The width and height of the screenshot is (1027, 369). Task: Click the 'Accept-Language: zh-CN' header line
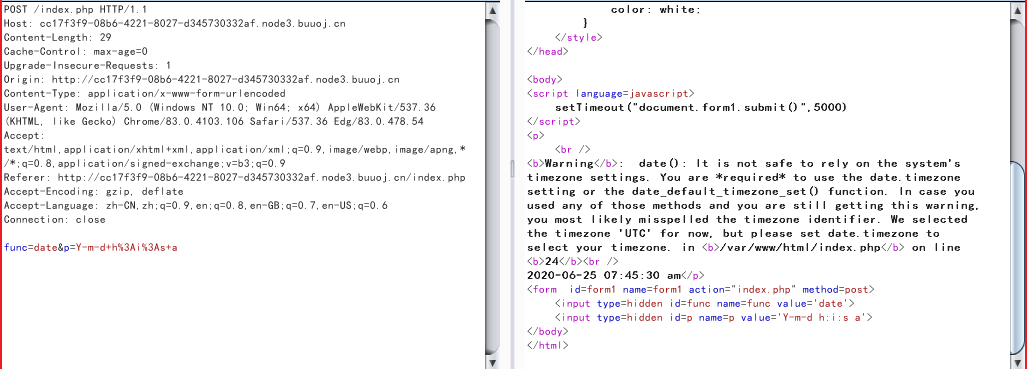tap(196, 205)
